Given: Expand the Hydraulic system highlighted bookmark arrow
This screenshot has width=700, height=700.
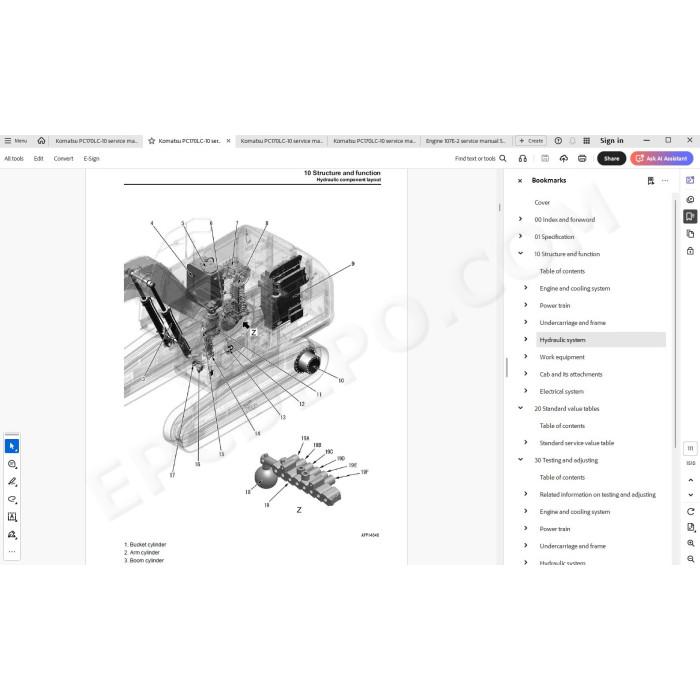Looking at the screenshot, I should coord(525,339).
